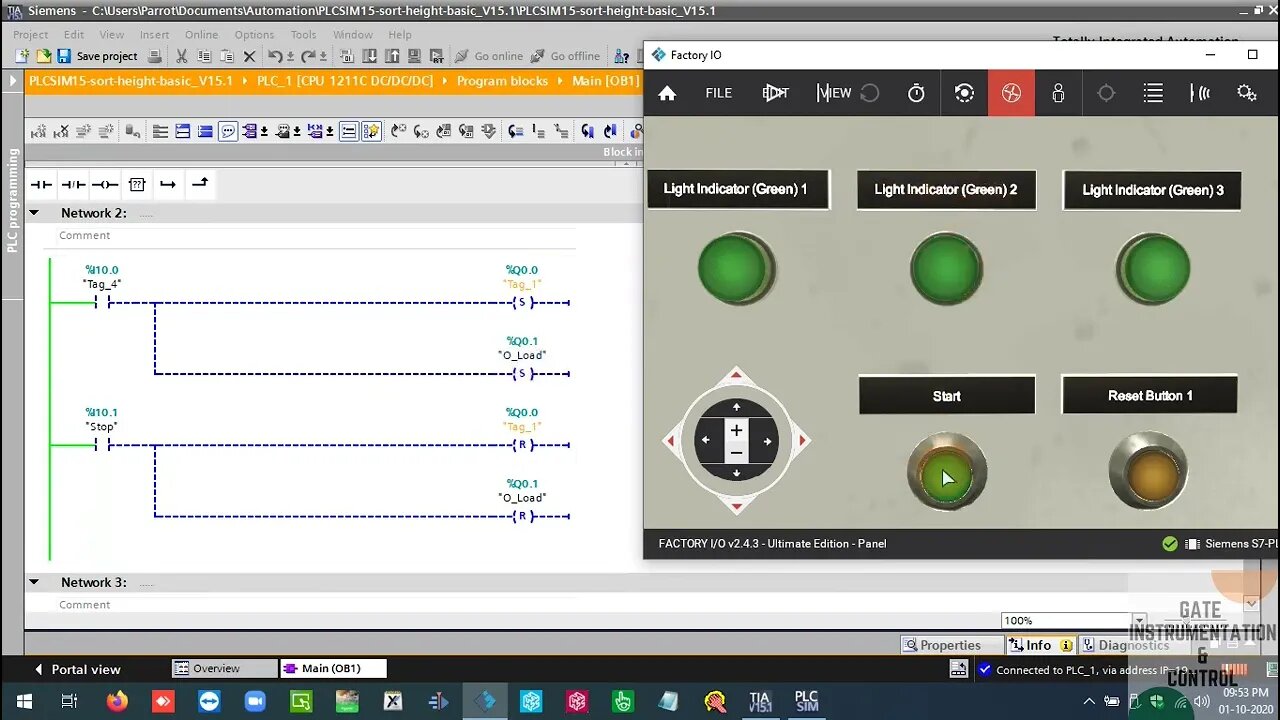
Task: Click PLC_1 [CPU 1211C DC/DC/DC] breadcrumb
Action: (345, 81)
